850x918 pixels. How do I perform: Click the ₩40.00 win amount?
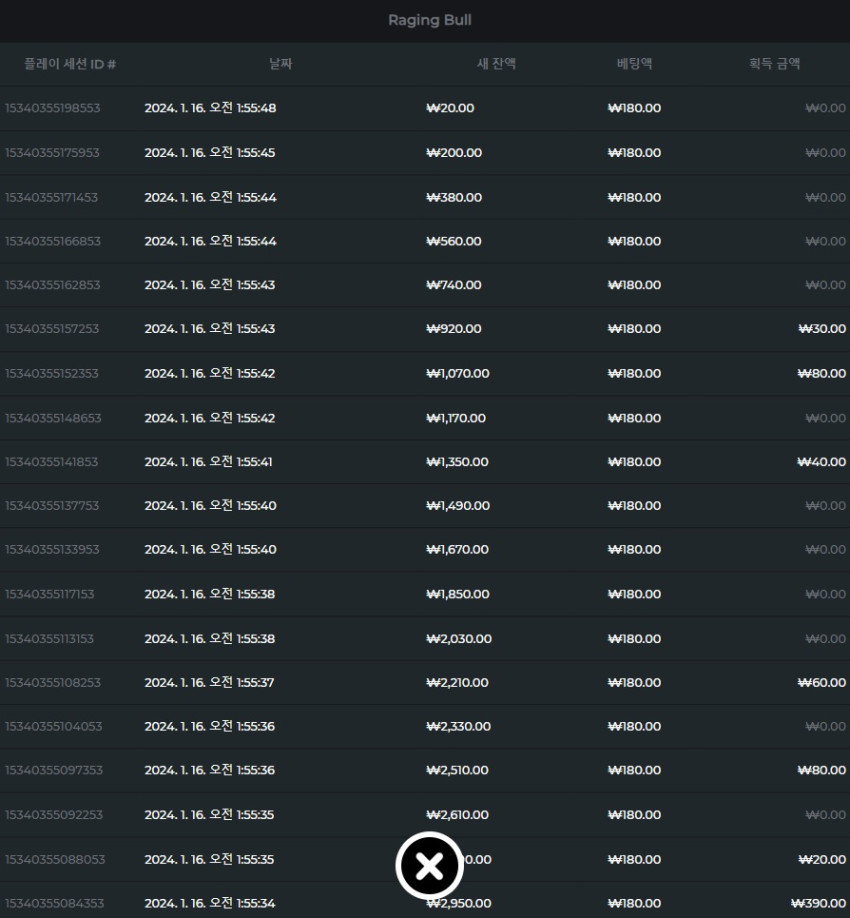click(x=821, y=462)
